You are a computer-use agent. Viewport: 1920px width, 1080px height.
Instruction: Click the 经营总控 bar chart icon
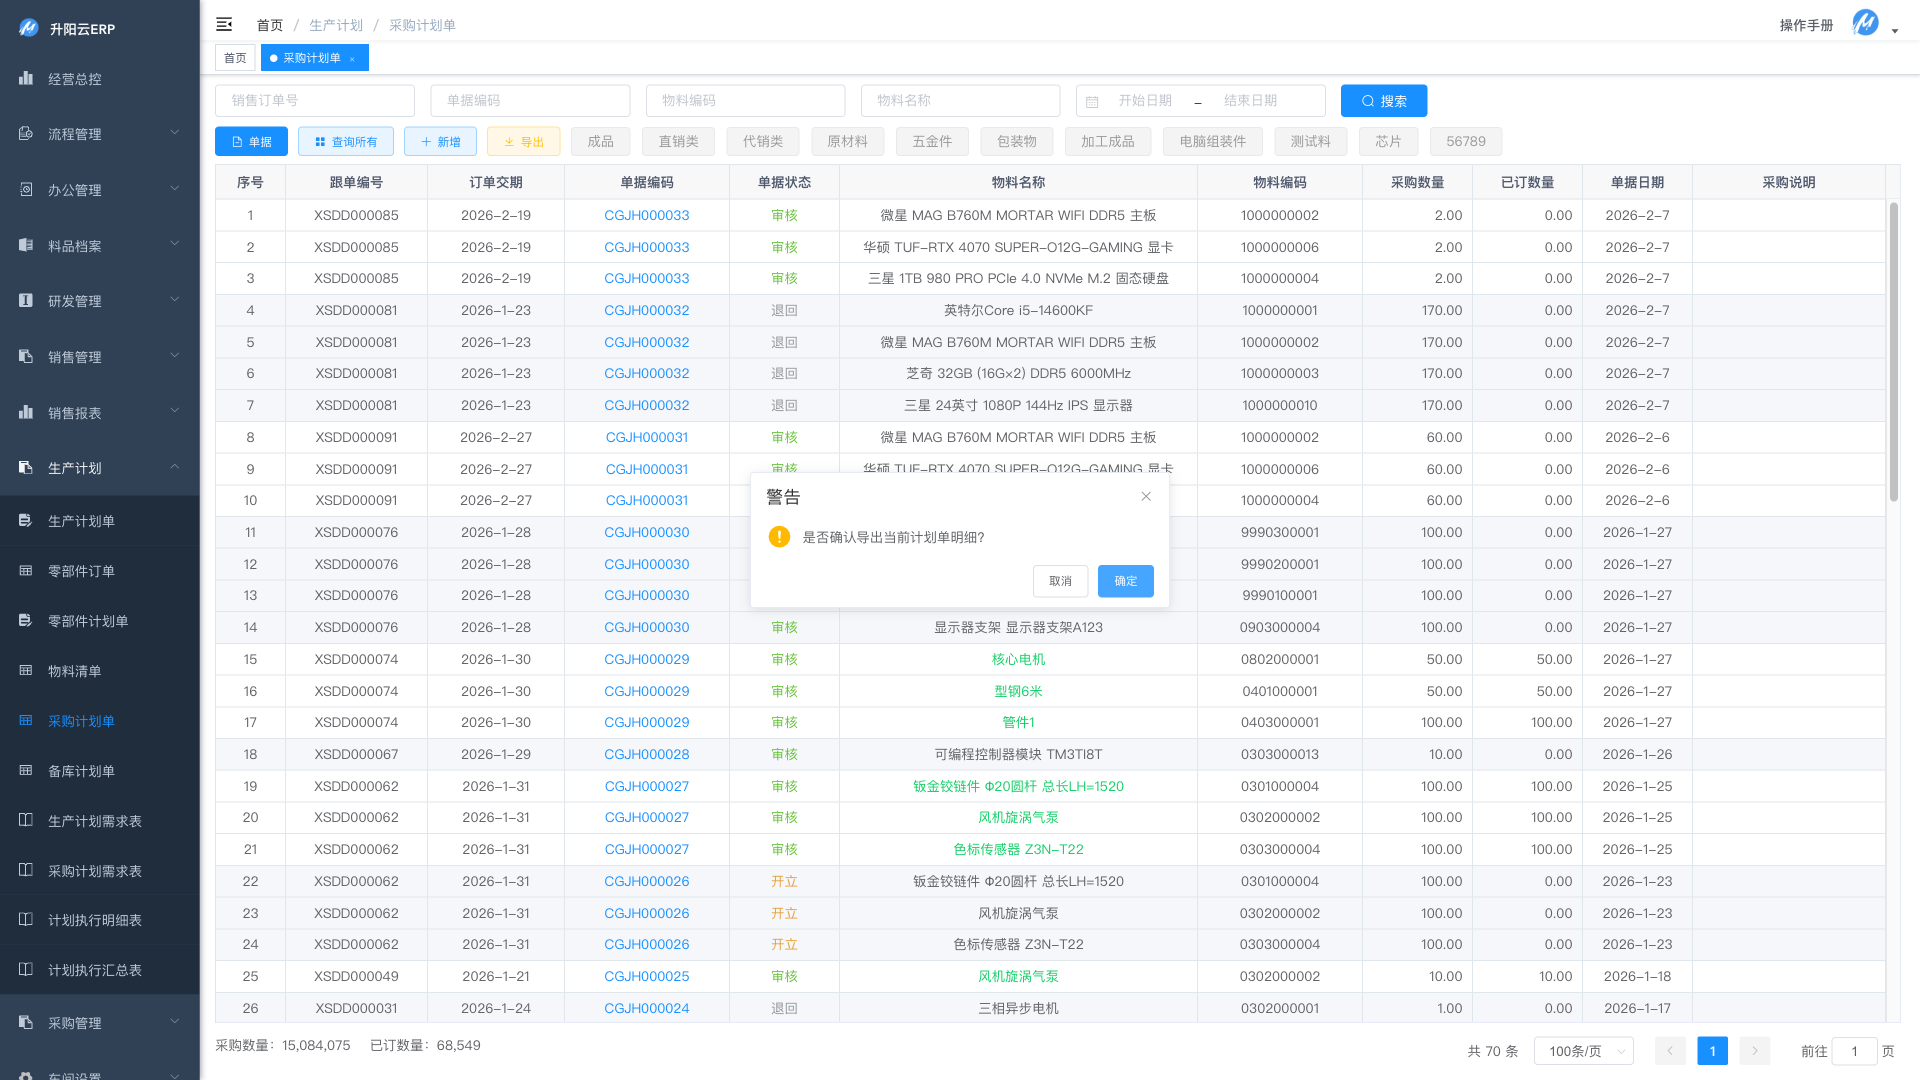tap(26, 78)
